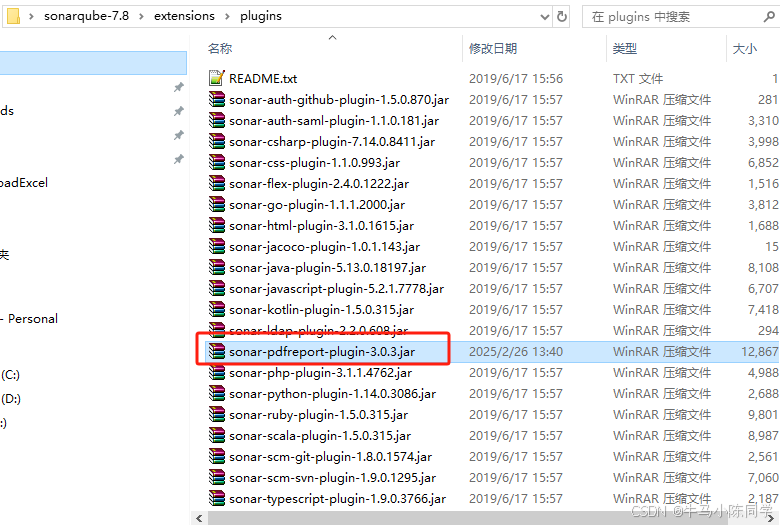Viewport: 780px width, 525px height.
Task: Click file name sonar-javascript-plugin-5.2.1.7778.jar
Action: click(336, 288)
